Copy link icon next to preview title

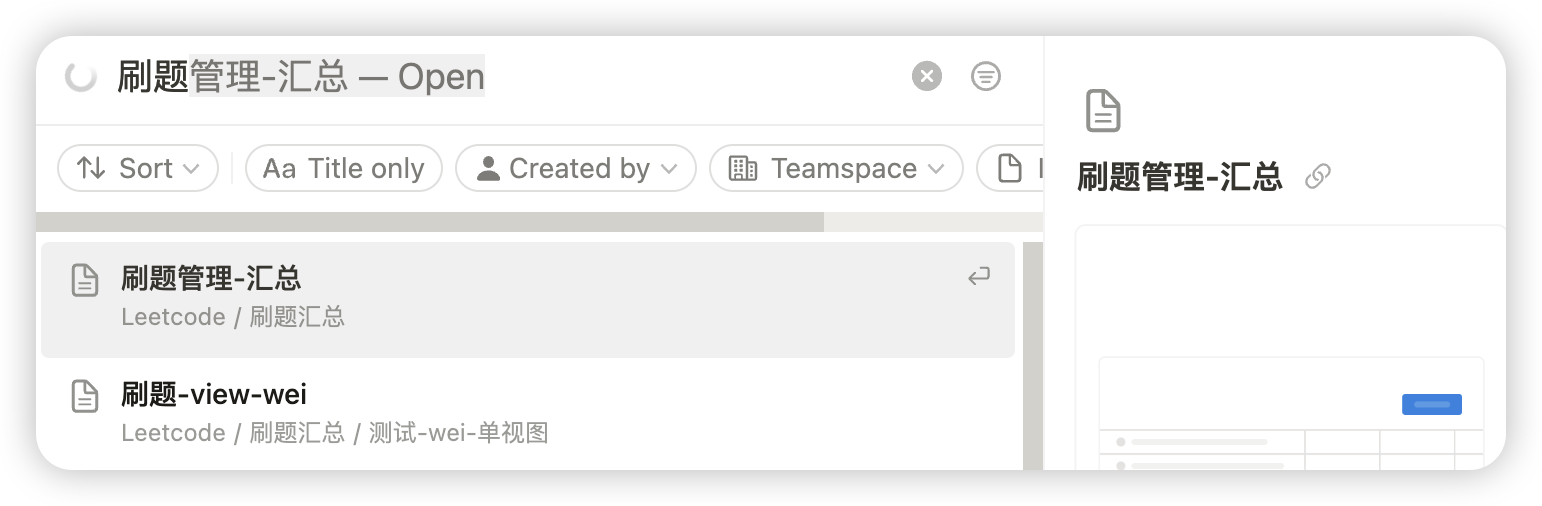1318,177
